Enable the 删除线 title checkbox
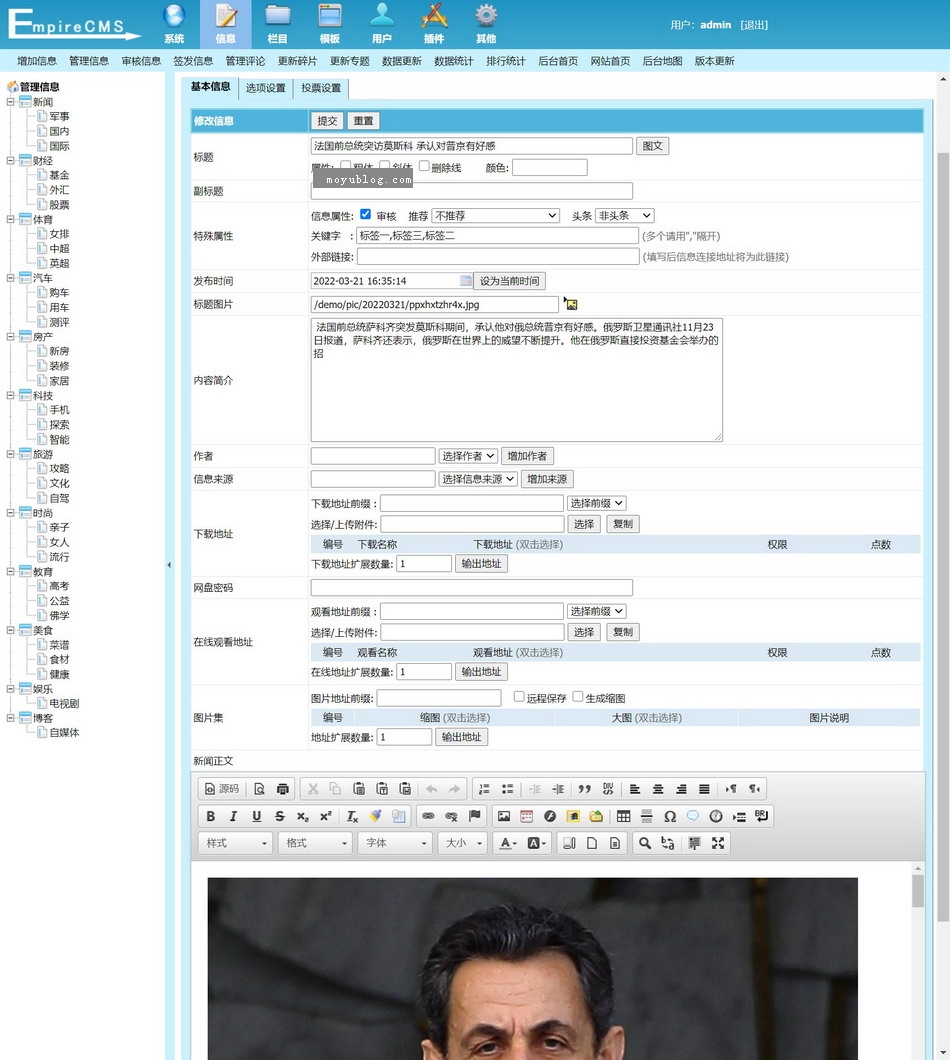This screenshot has width=950, height=1060. tap(424, 166)
